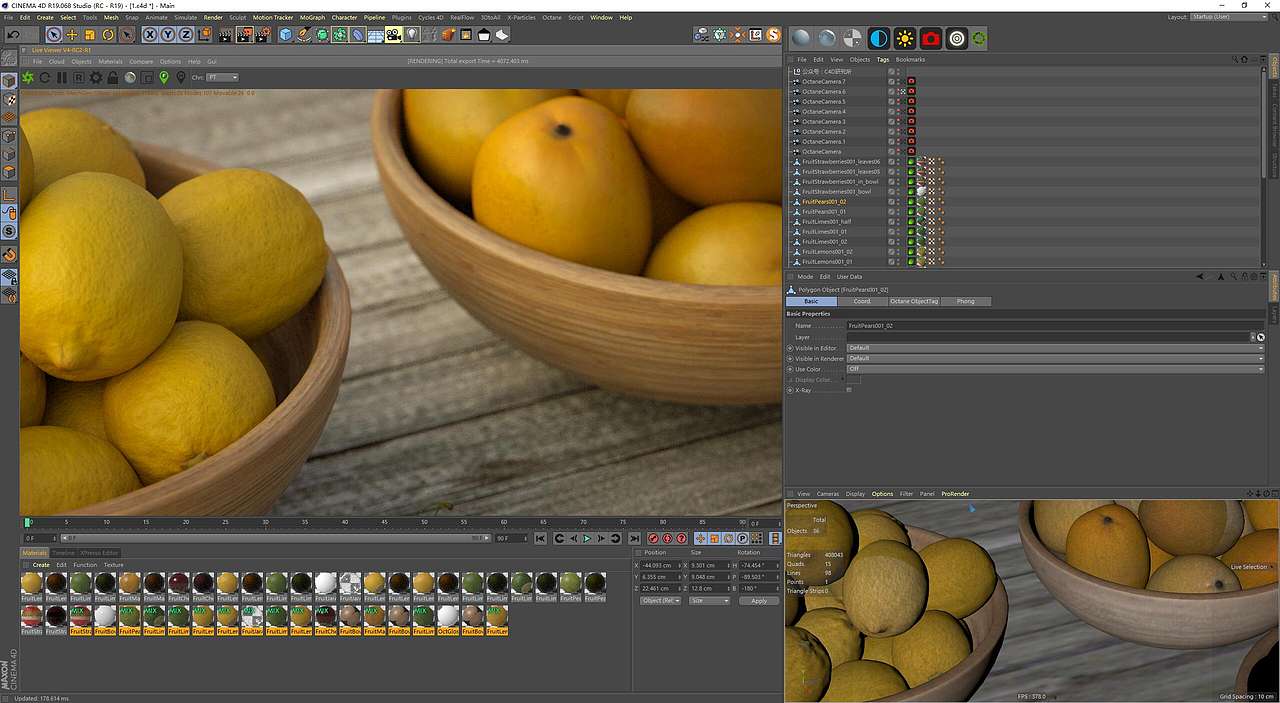Click the green recycle arrows icon

tap(980, 39)
